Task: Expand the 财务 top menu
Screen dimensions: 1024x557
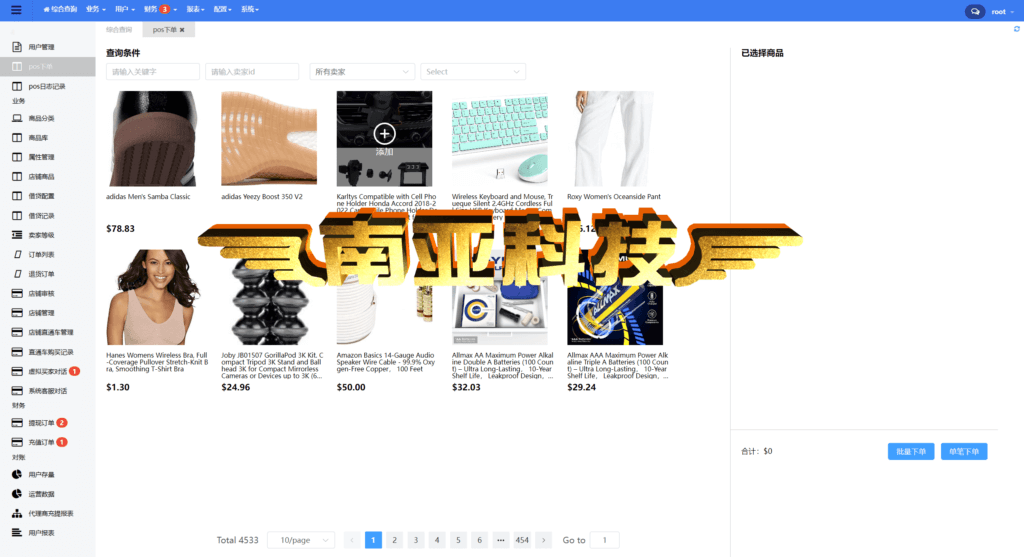Action: (x=160, y=10)
